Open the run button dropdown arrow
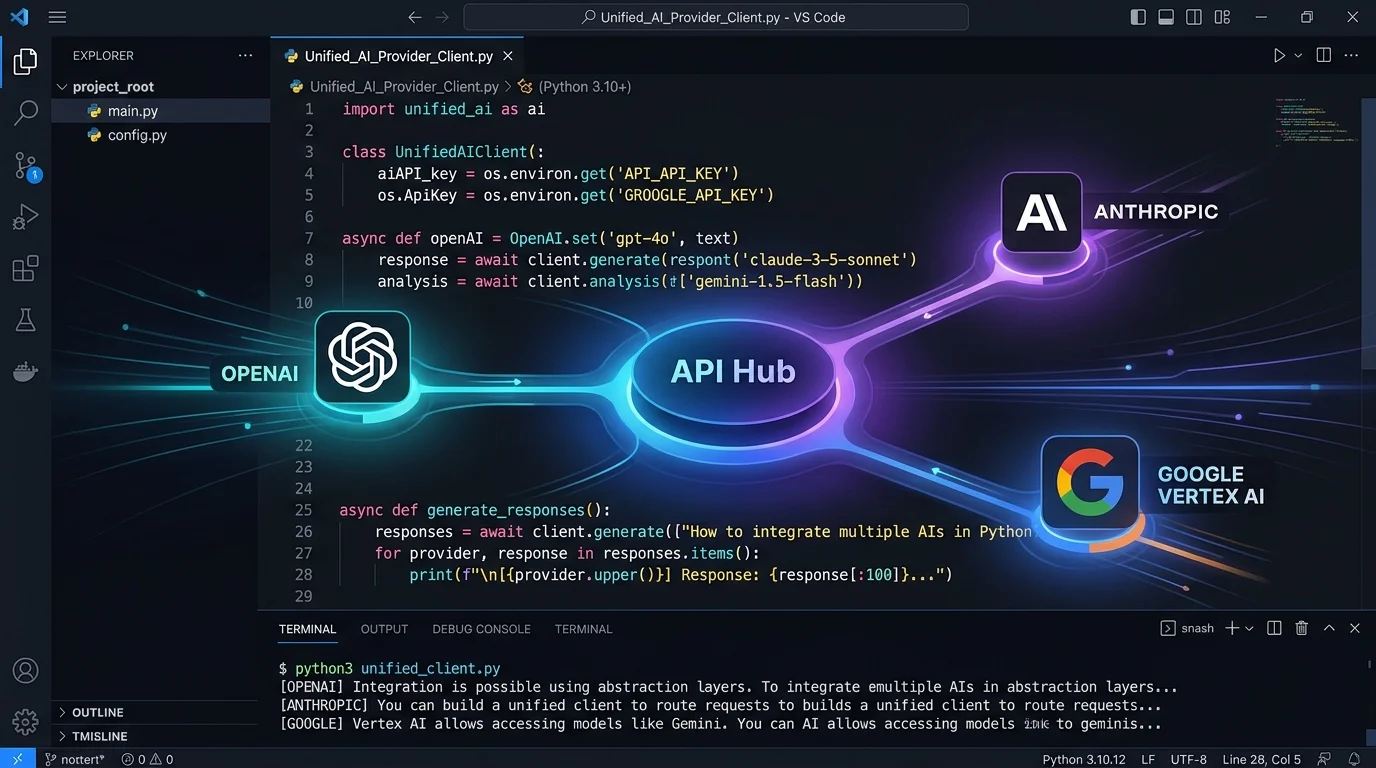Screen dimensions: 1376x768 pos(1298,56)
